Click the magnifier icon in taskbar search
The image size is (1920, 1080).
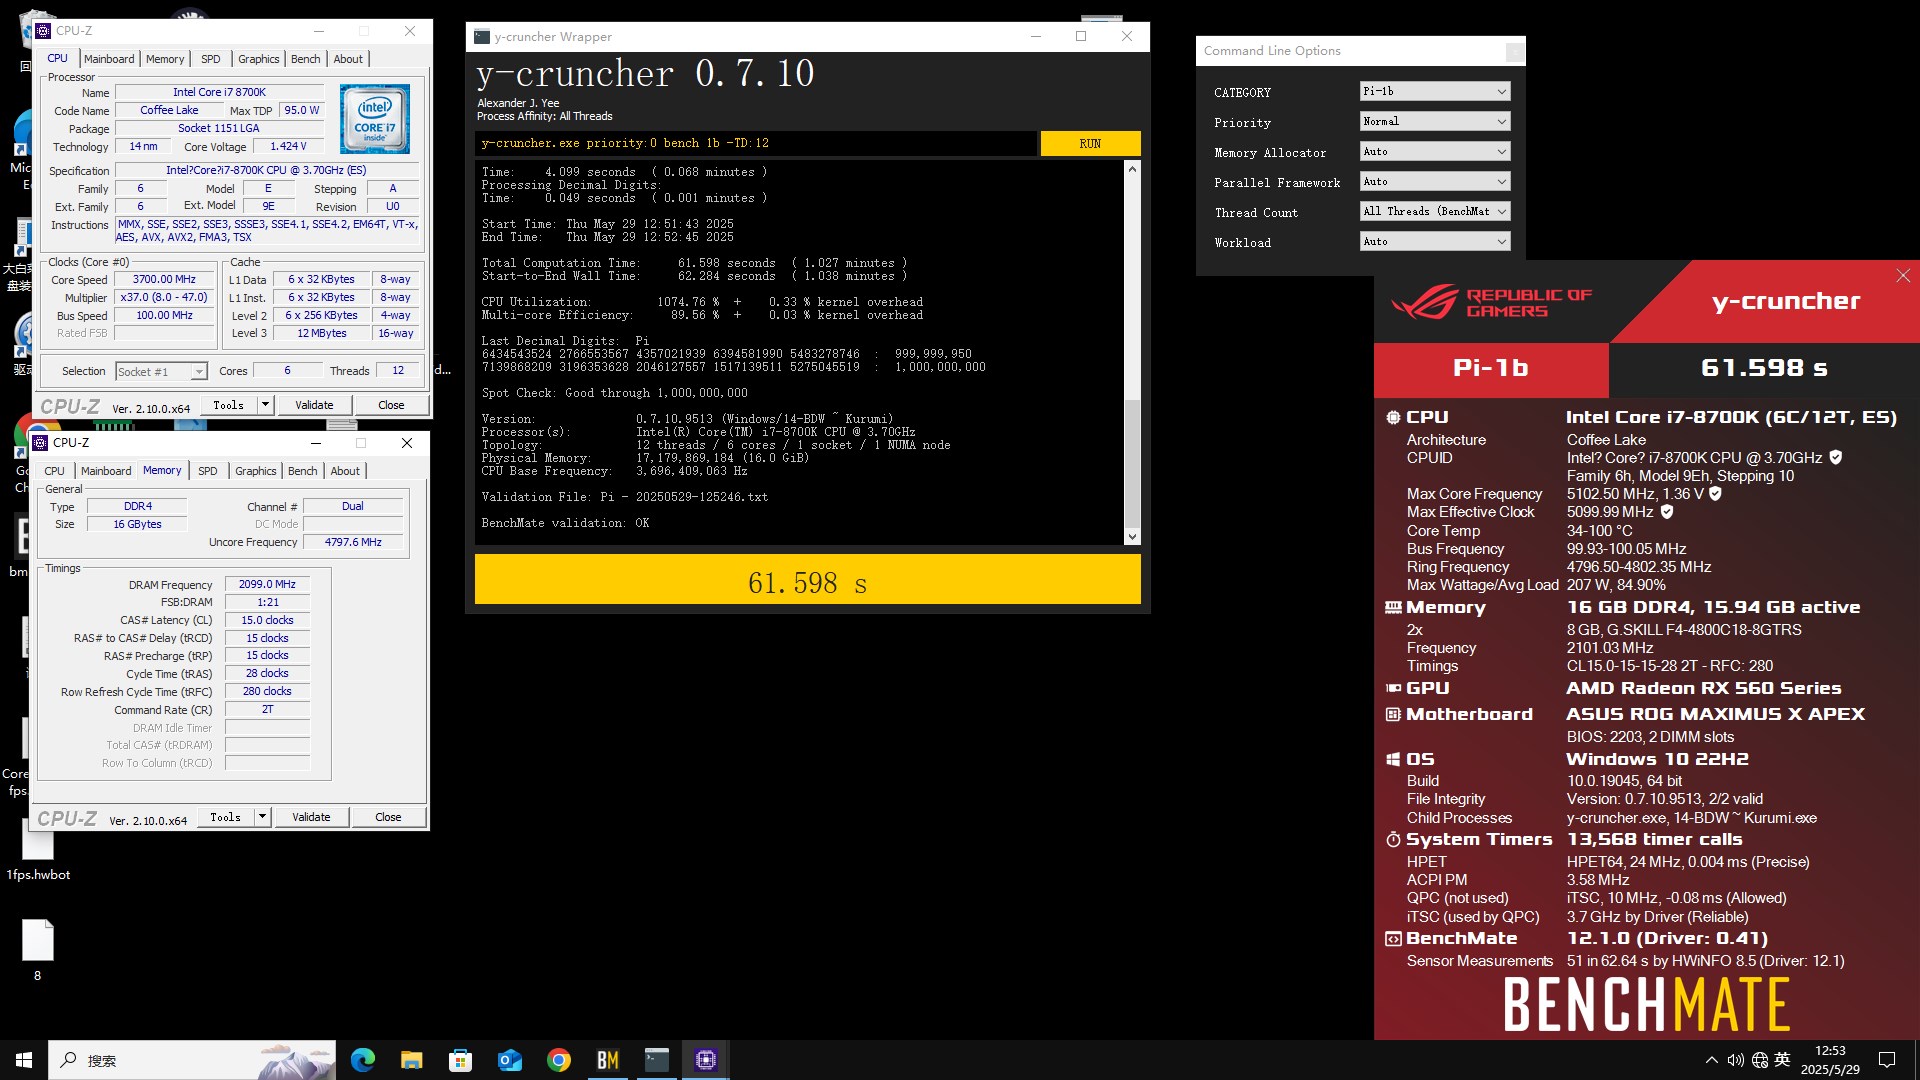coord(68,1060)
